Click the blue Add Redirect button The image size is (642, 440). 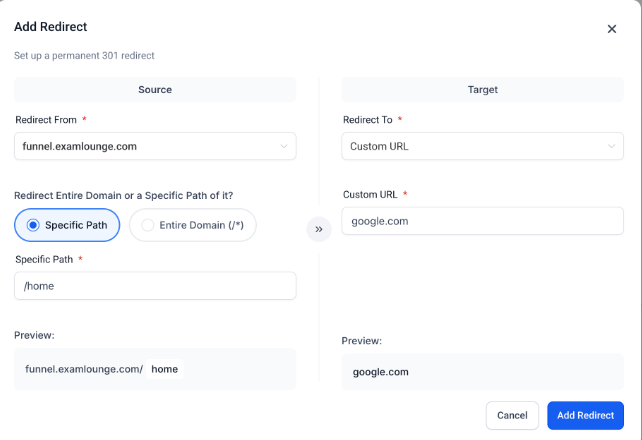[x=586, y=415]
